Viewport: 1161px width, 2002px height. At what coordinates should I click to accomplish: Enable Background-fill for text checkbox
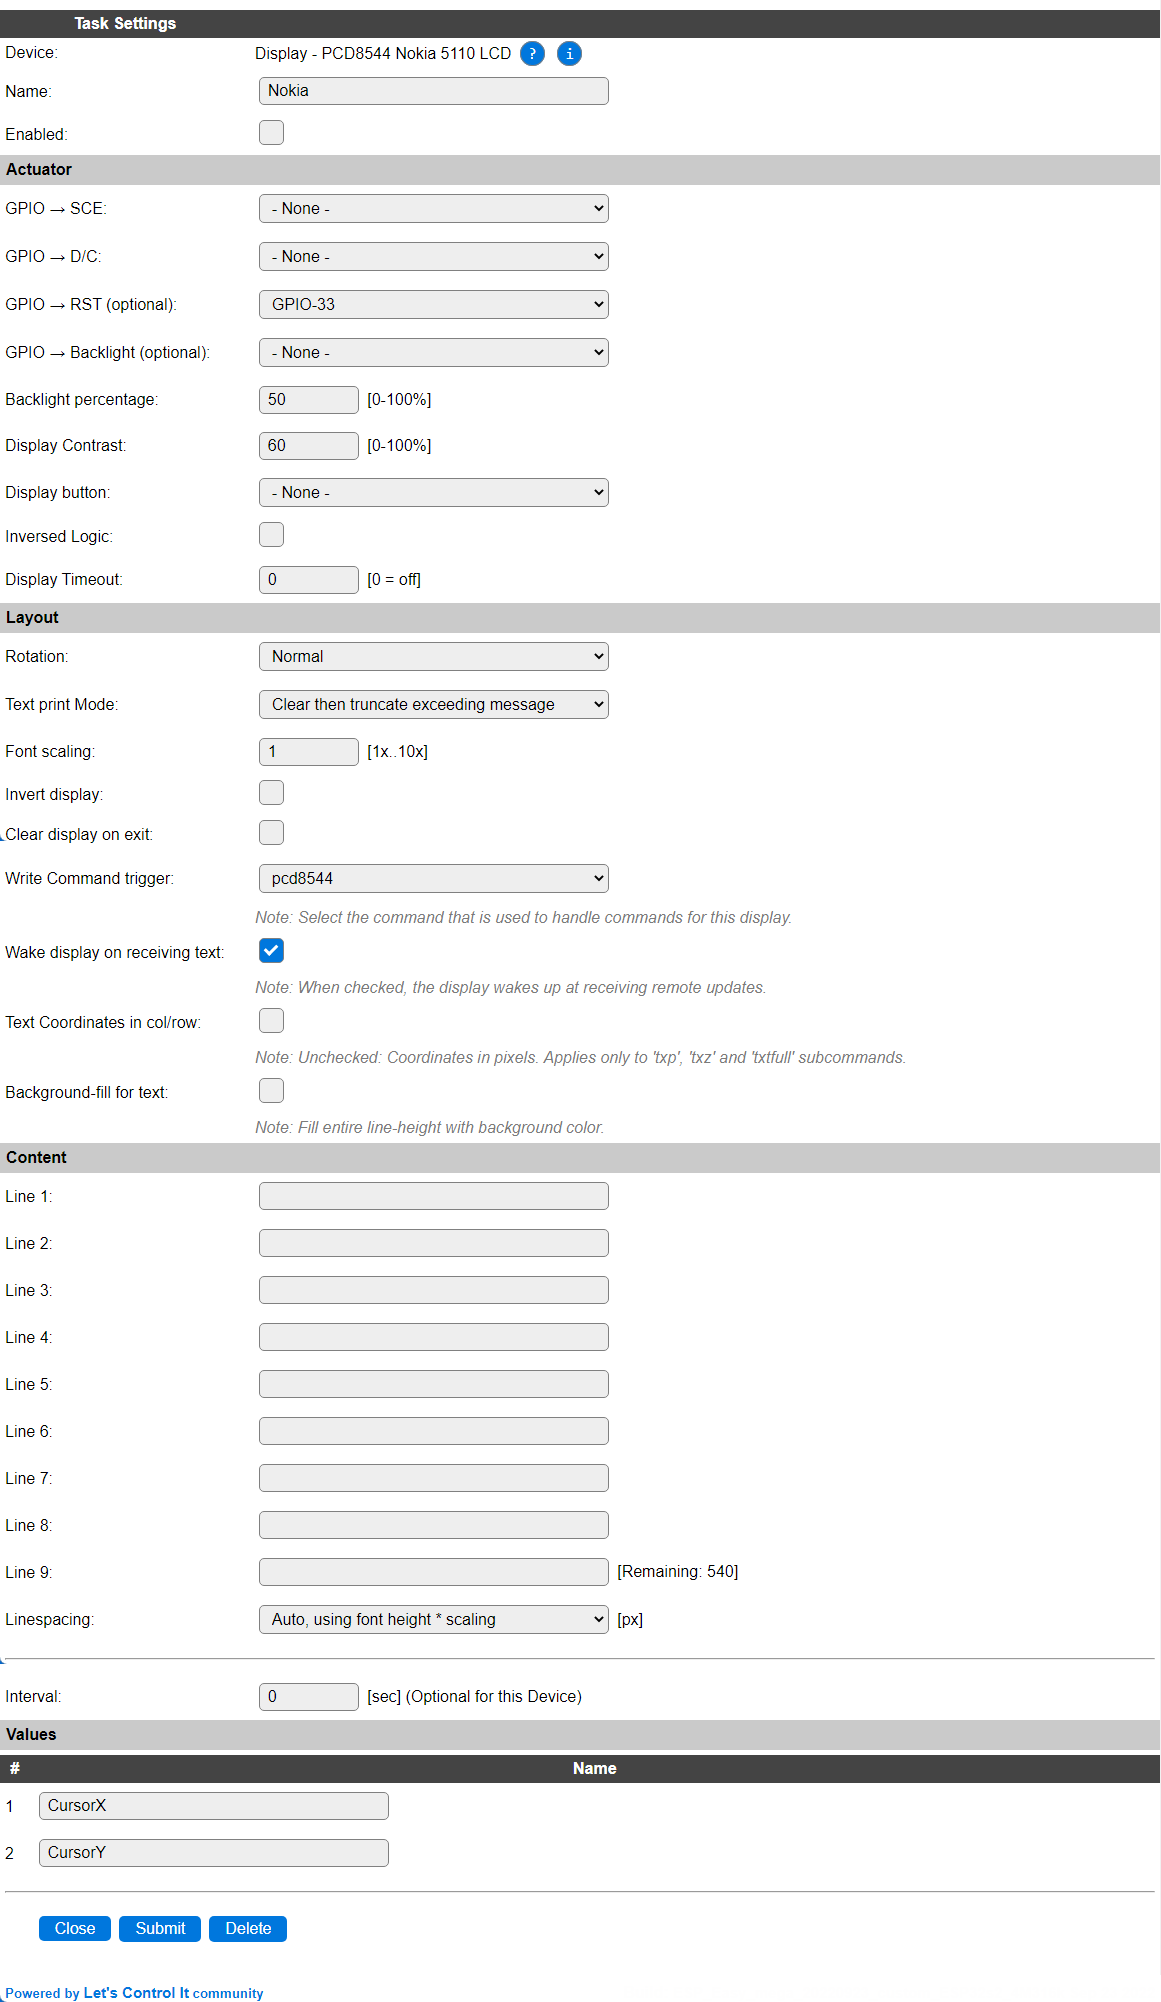(271, 1091)
